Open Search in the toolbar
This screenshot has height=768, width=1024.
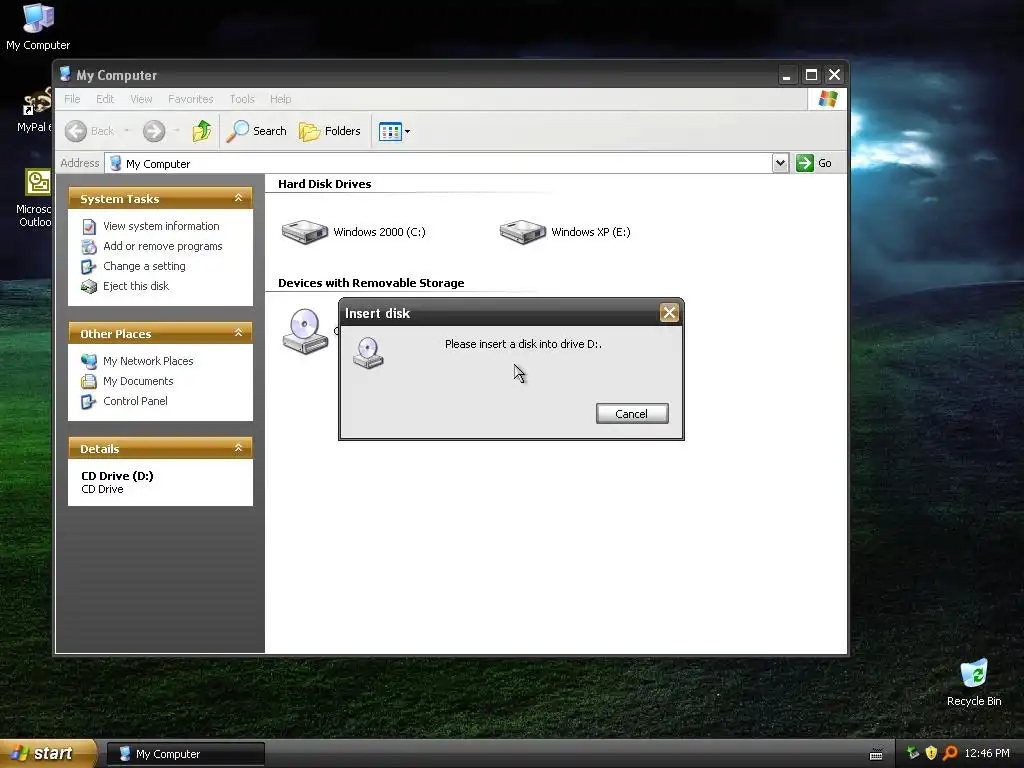[257, 131]
